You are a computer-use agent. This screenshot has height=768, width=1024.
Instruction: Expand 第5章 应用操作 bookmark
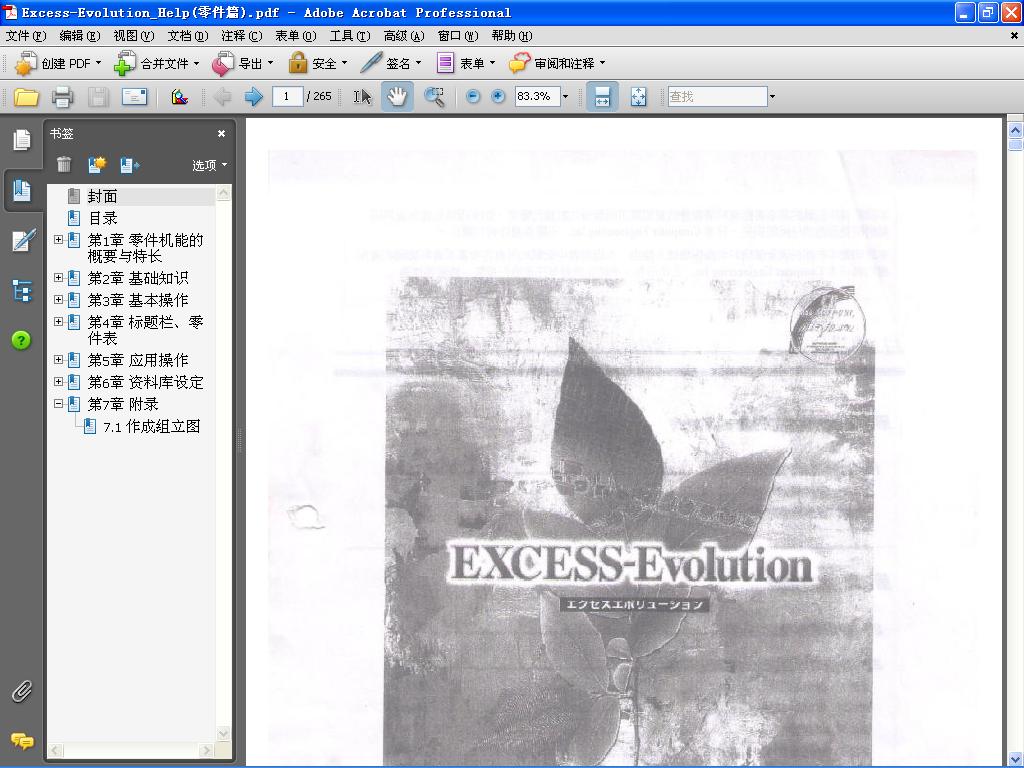tap(58, 360)
